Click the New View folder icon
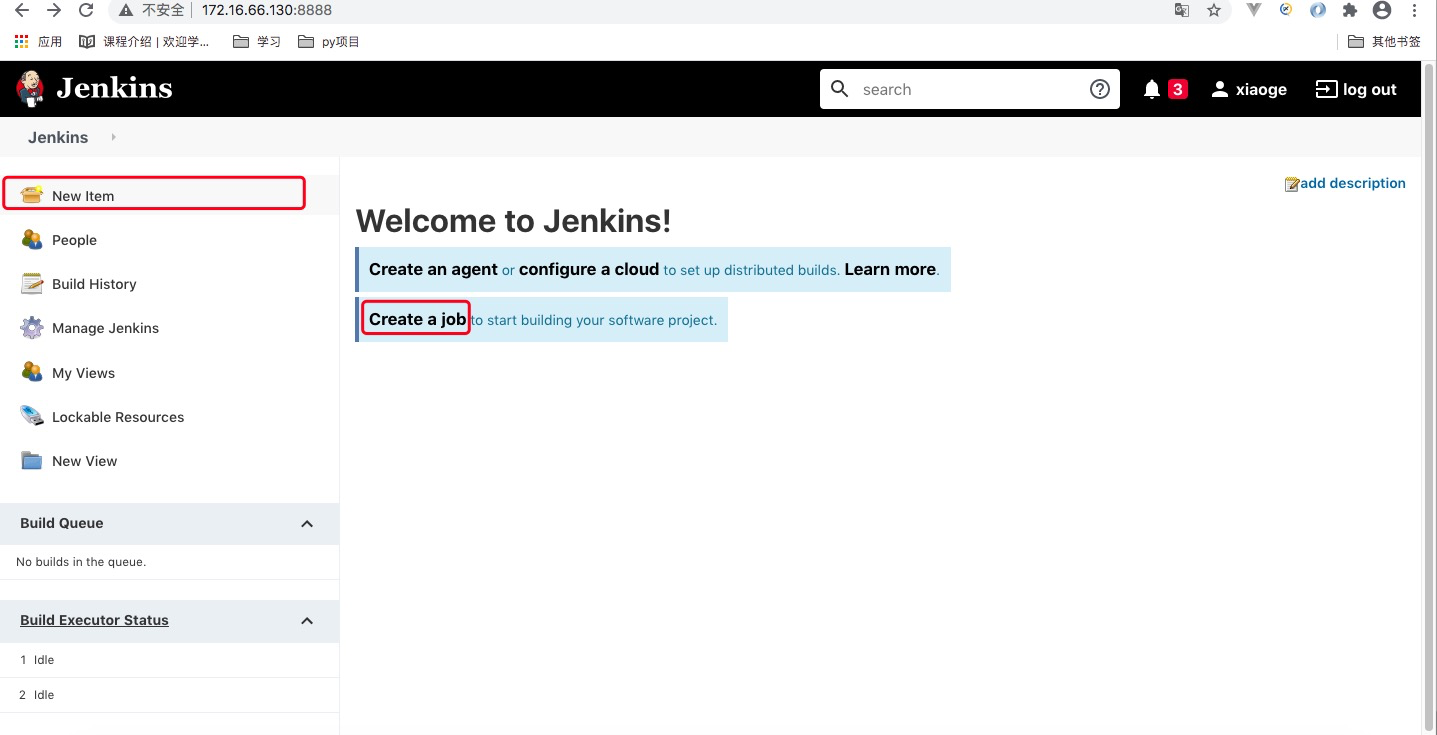The width and height of the screenshot is (1437, 735). coord(32,460)
